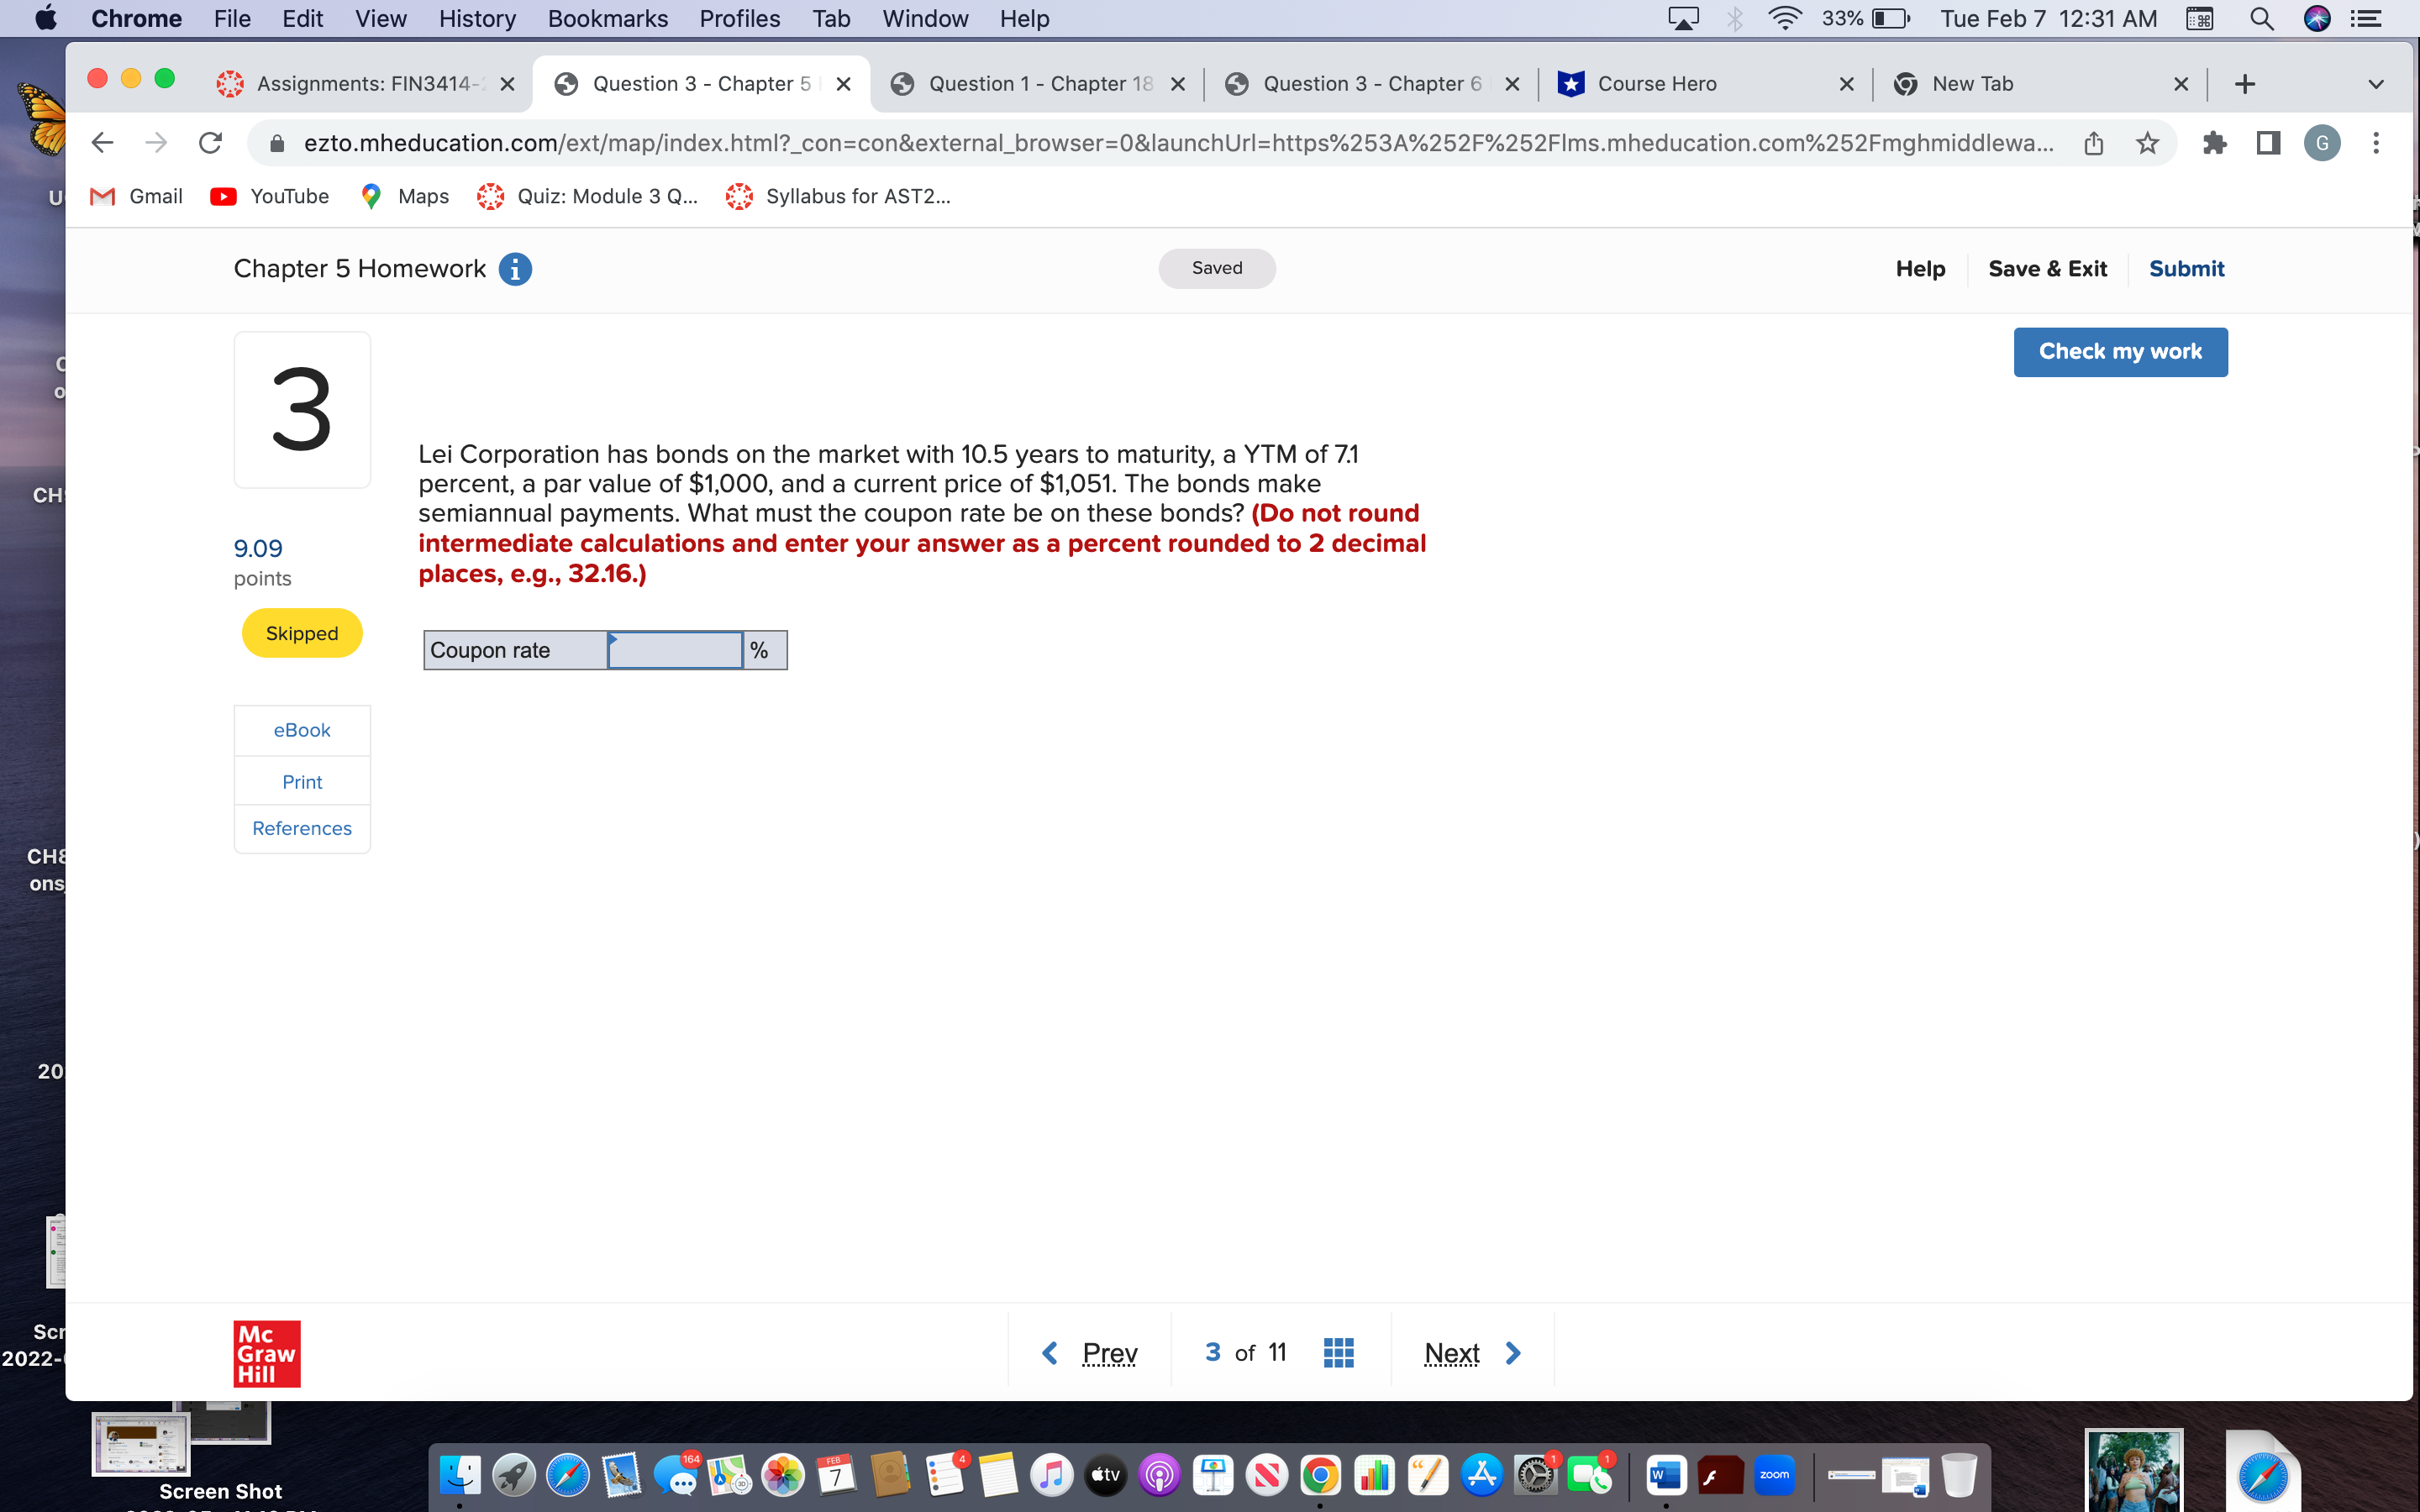Open the Chrome extensions puzzle icon
The image size is (2420, 1512).
pos(2216,143)
